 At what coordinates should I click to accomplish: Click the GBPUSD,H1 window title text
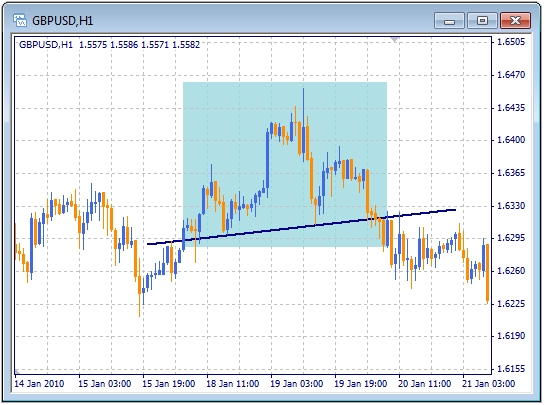click(x=63, y=21)
